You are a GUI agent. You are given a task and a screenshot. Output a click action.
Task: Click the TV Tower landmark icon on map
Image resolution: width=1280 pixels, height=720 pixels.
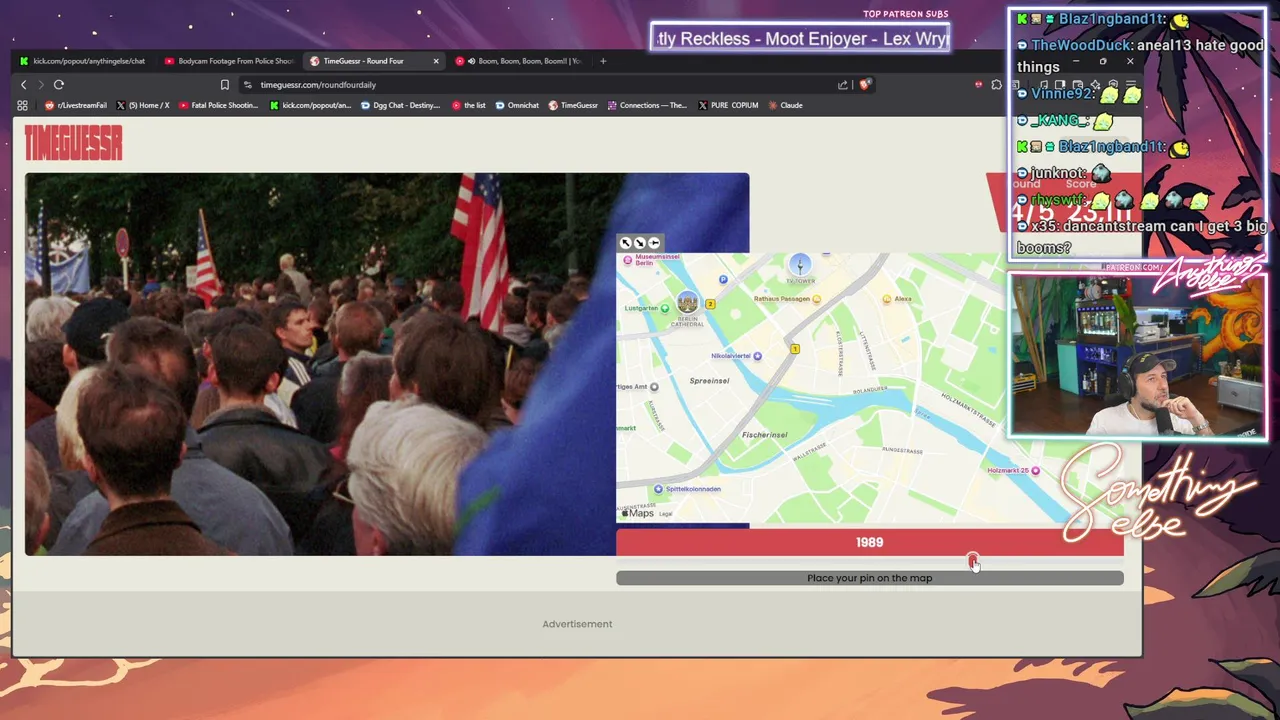tap(799, 264)
